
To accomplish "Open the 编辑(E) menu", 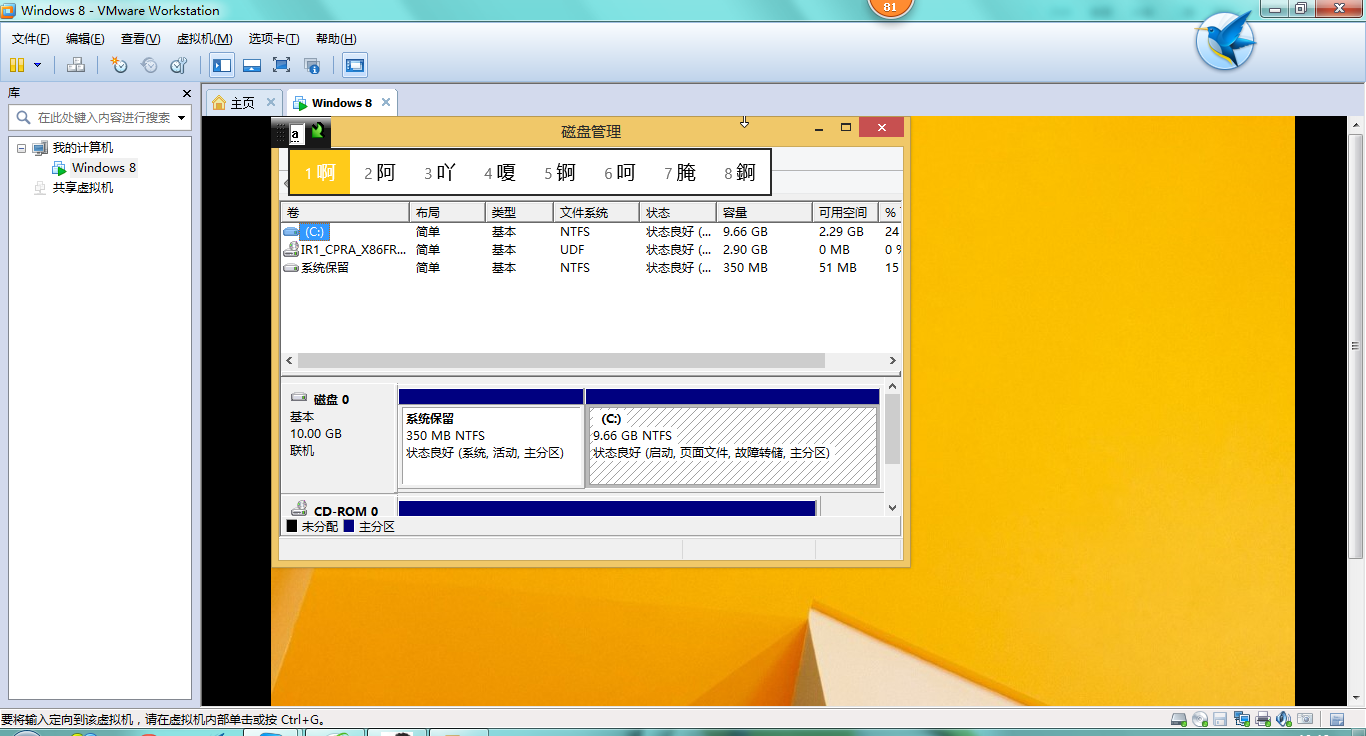I will [85, 39].
